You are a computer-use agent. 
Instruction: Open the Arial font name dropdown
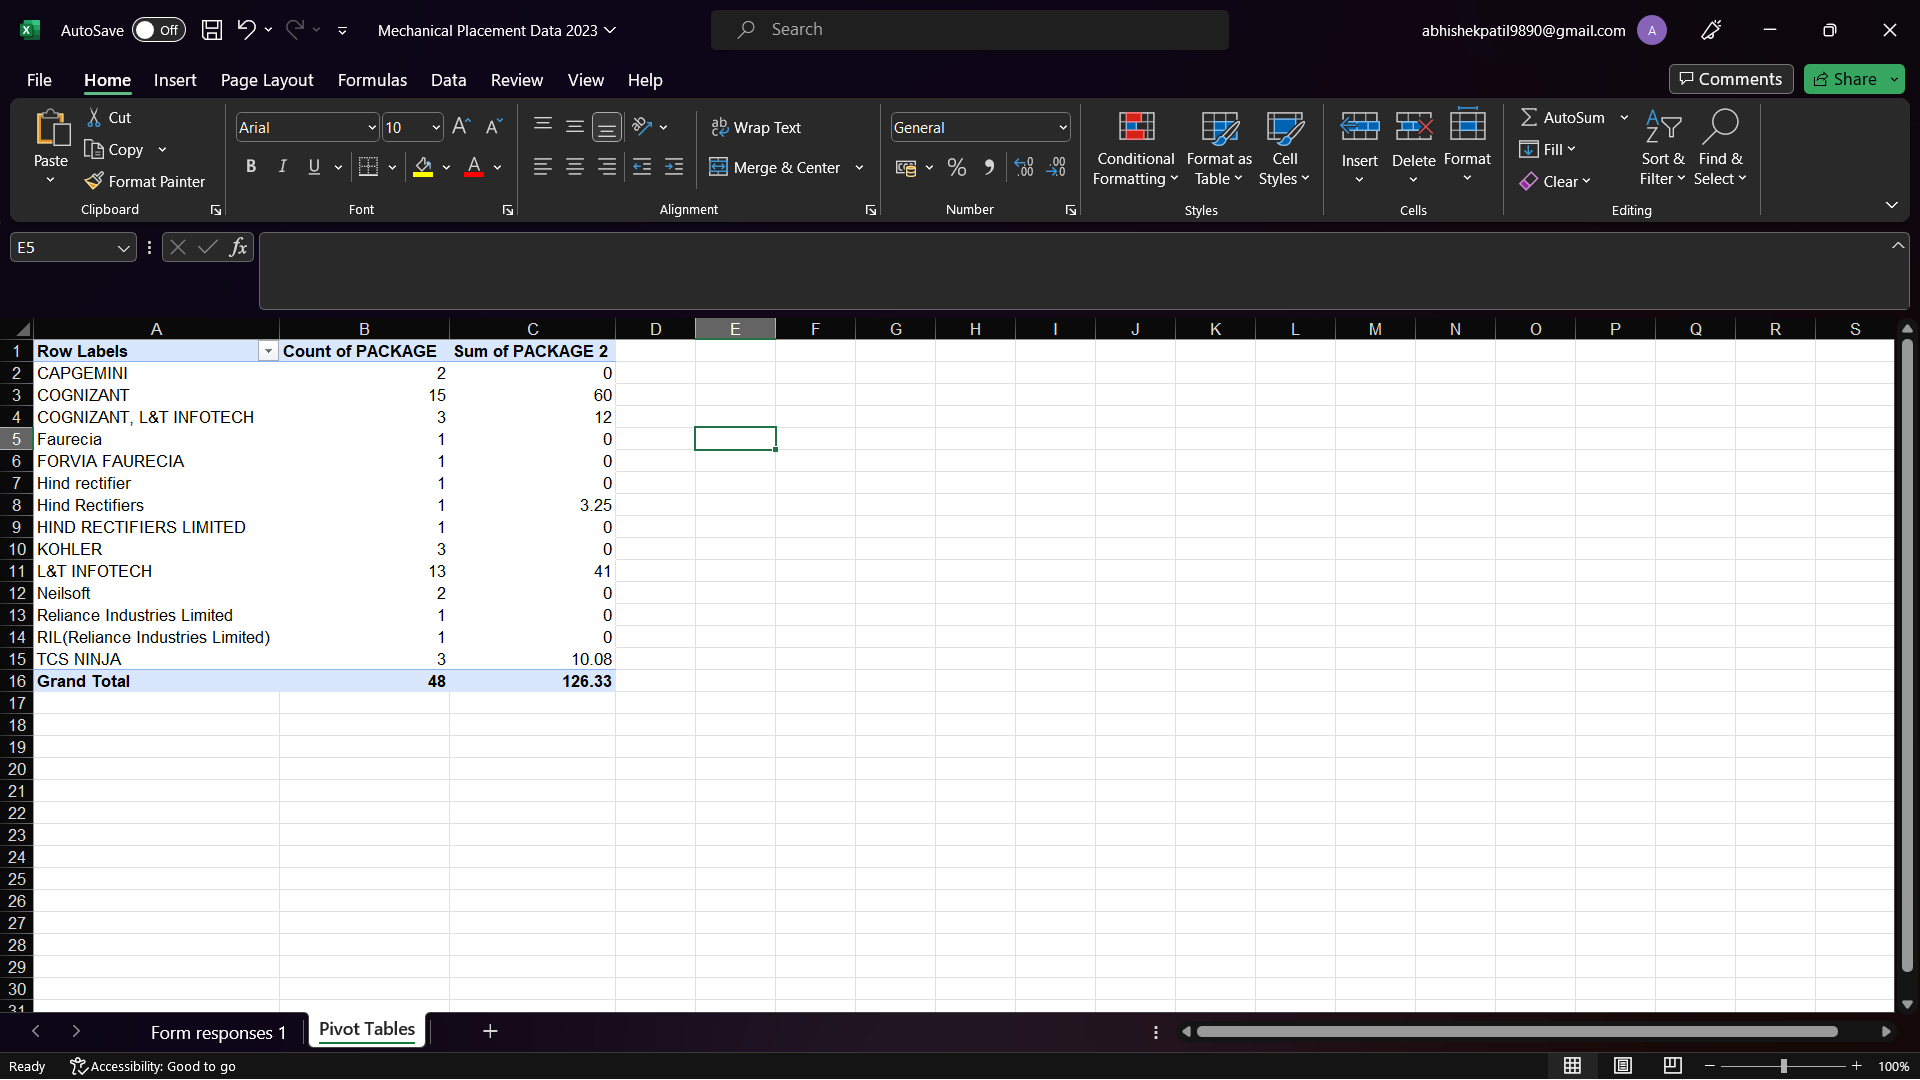372,127
